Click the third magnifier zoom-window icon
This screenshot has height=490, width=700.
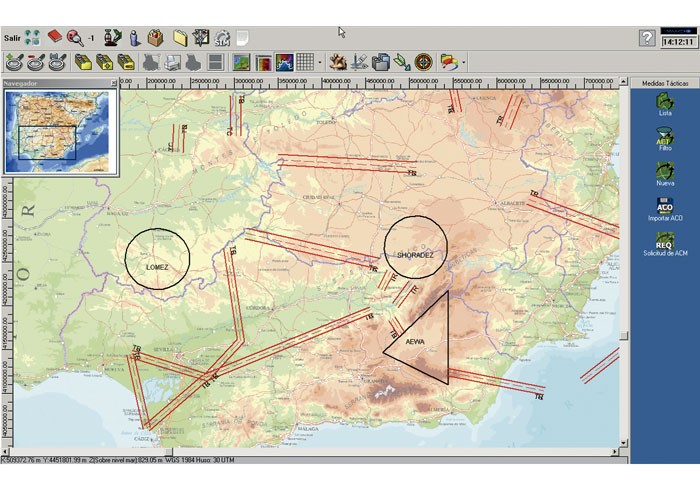pyautogui.click(x=57, y=62)
